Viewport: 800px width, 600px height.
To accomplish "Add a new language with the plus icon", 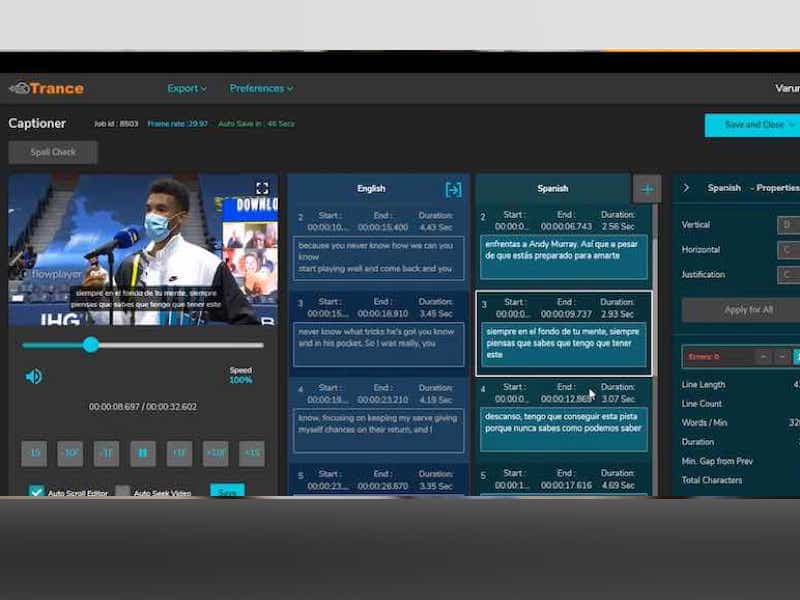I will 646,189.
